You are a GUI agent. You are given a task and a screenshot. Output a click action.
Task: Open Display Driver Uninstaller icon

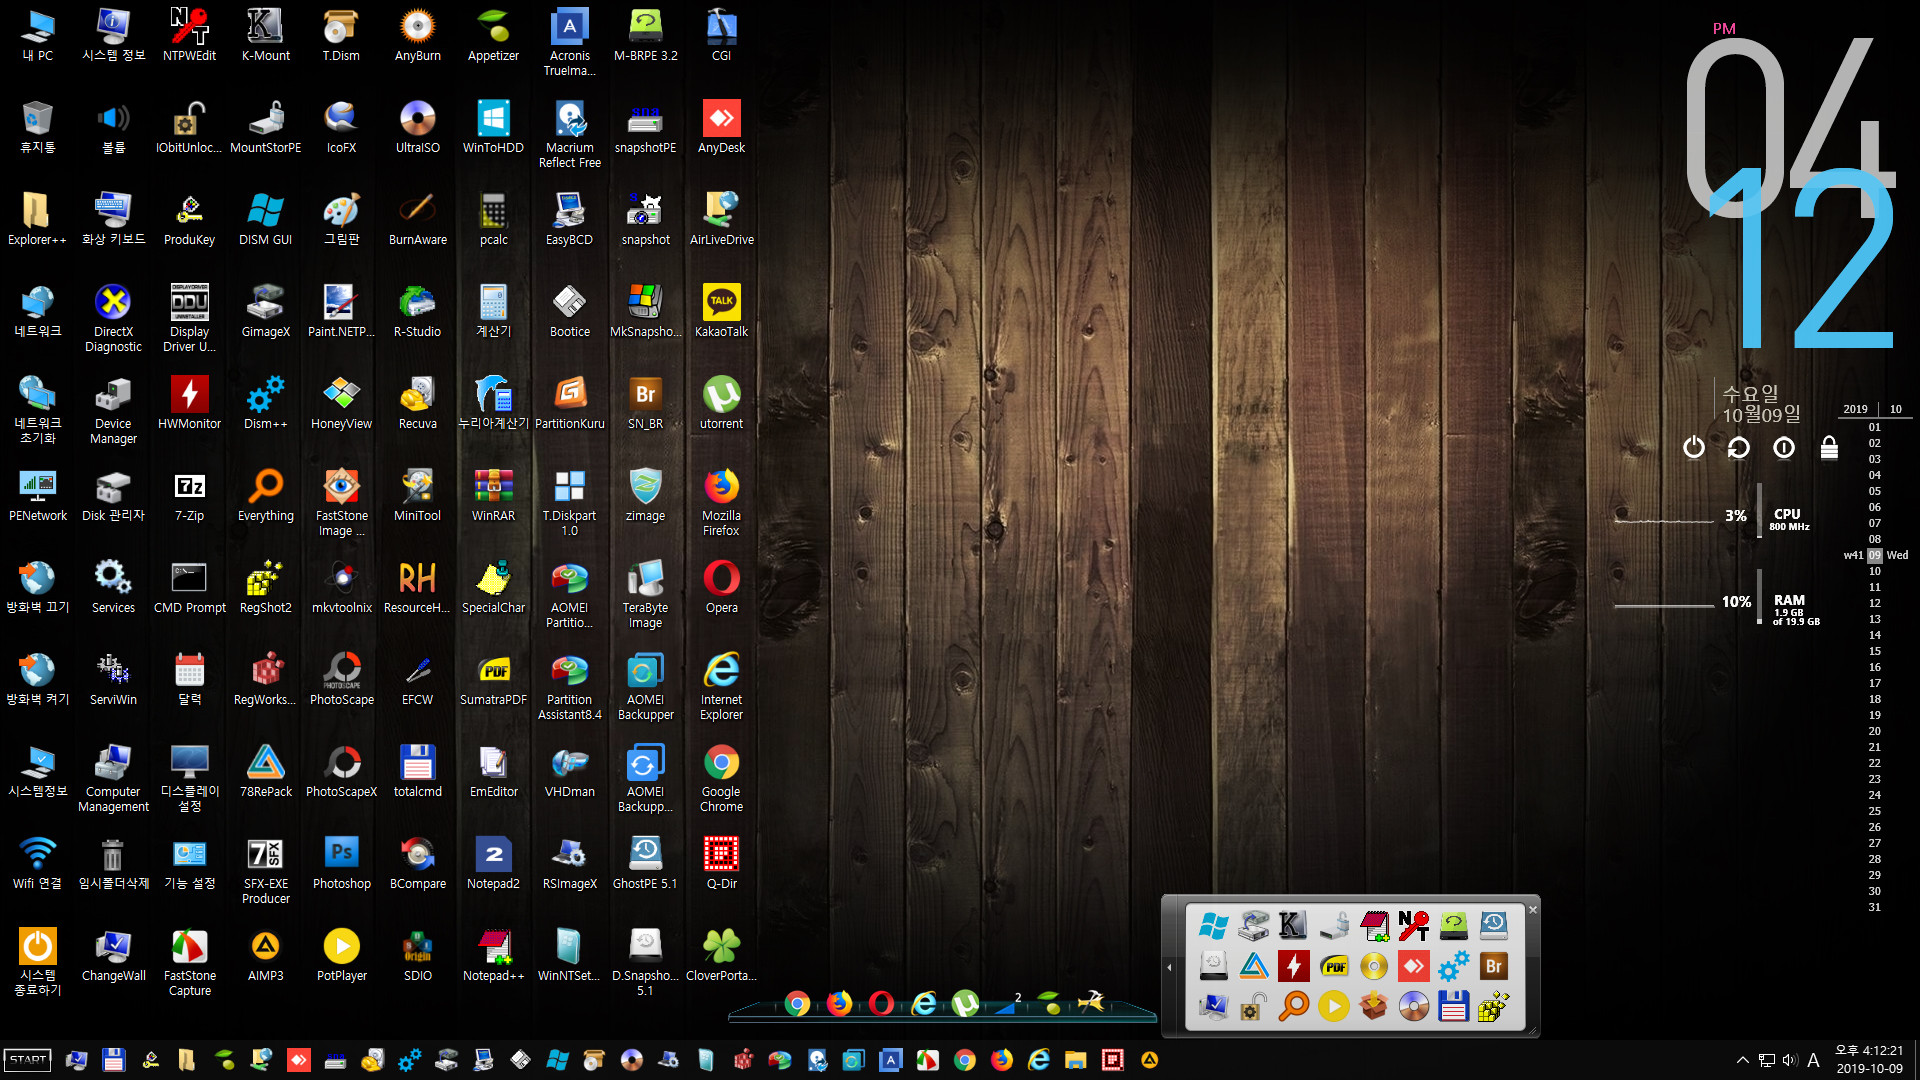click(189, 317)
